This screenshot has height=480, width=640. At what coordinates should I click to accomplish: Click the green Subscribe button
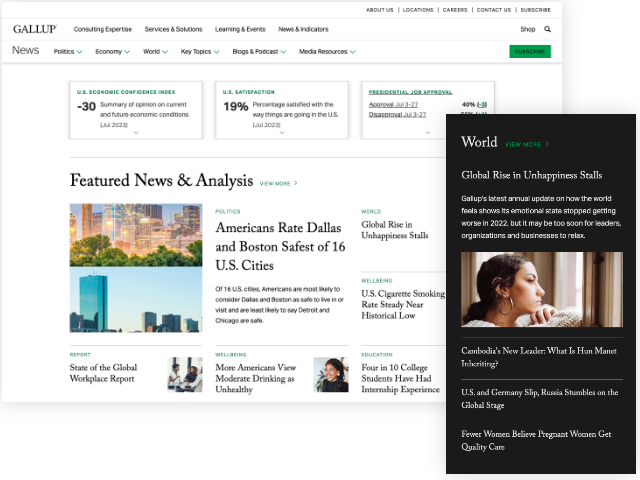click(530, 51)
